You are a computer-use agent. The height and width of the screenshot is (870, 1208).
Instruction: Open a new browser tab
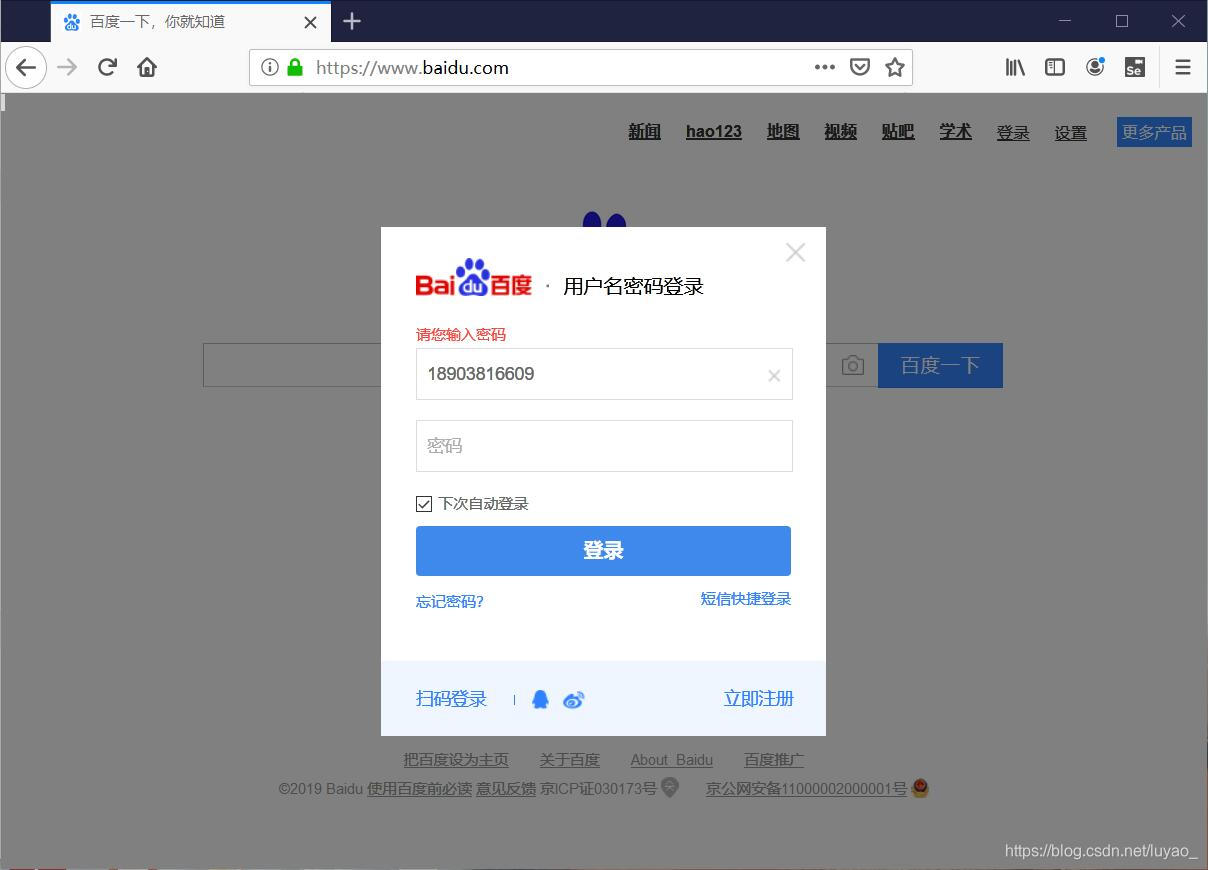coord(351,21)
